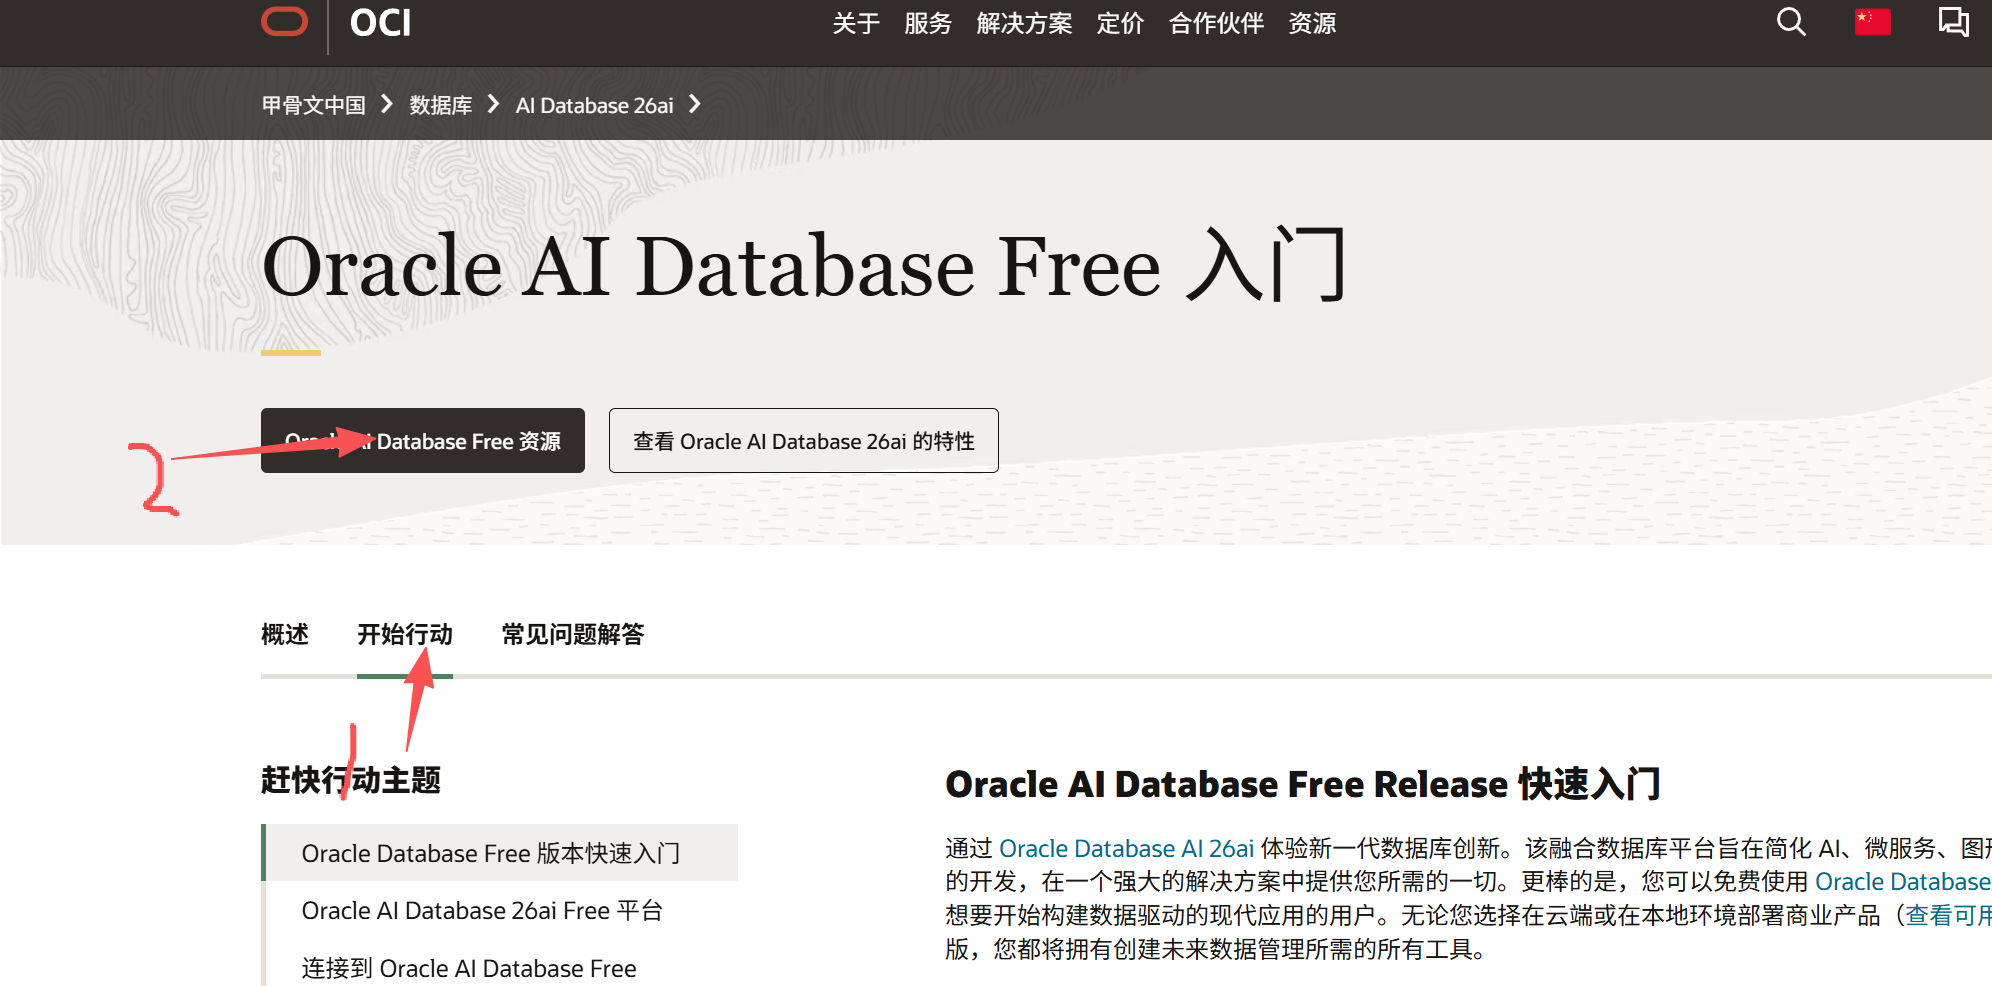Open the 资源 menu
The width and height of the screenshot is (1992, 986).
click(x=1312, y=24)
